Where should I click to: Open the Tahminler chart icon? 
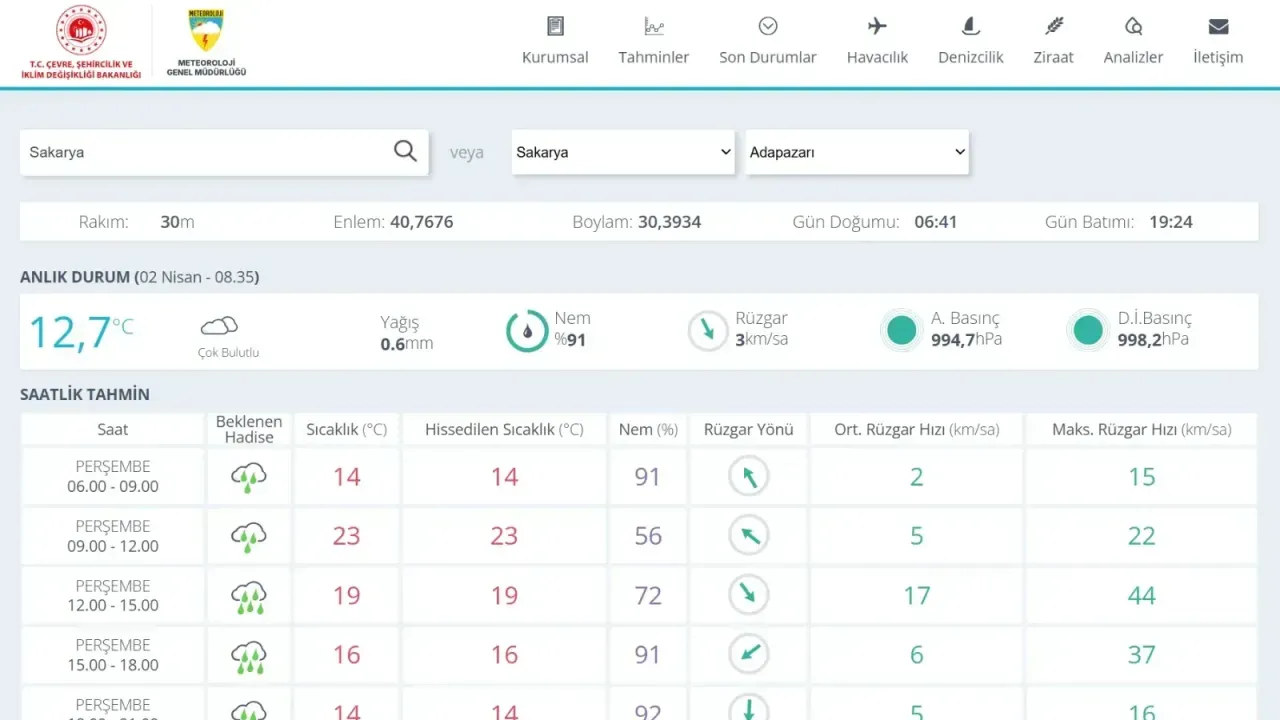coord(654,26)
